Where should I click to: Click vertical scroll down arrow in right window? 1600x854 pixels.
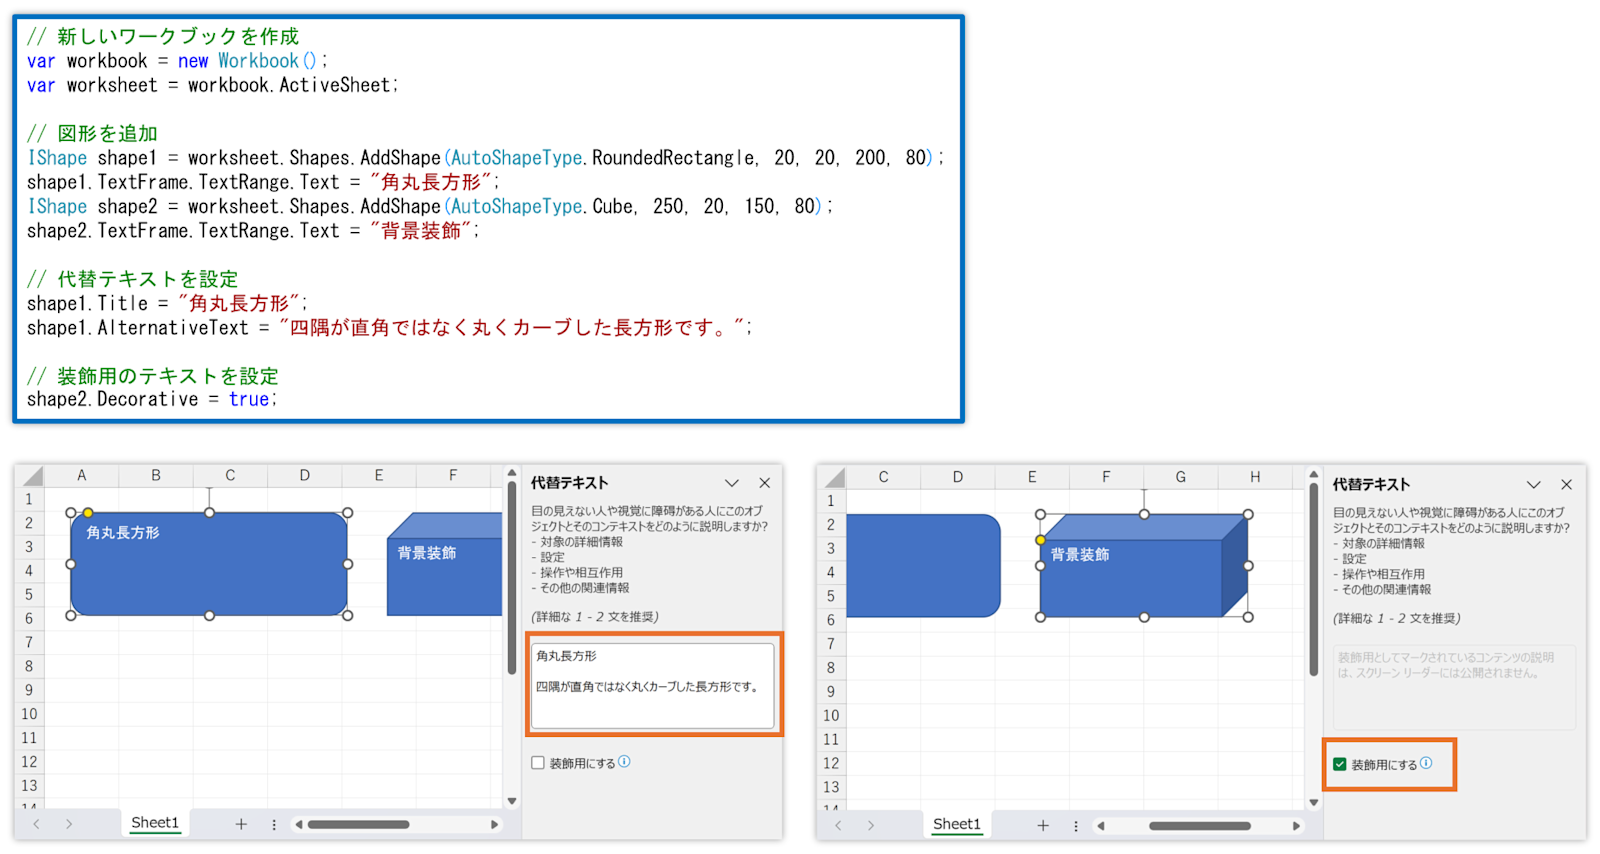click(x=1314, y=802)
